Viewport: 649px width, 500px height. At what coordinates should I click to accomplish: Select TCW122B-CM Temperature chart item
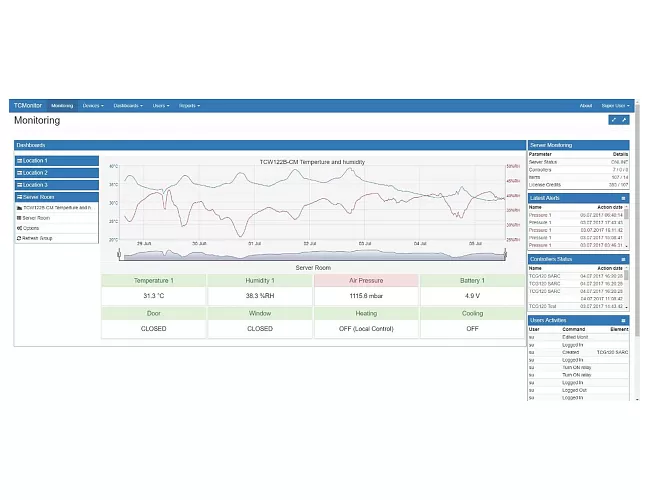pos(56,207)
